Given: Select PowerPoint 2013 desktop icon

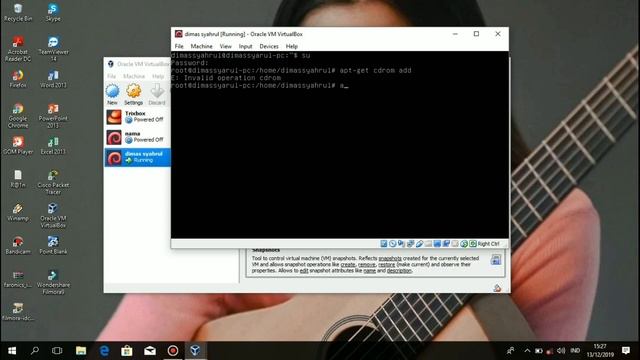Looking at the screenshot, I should point(53,116).
